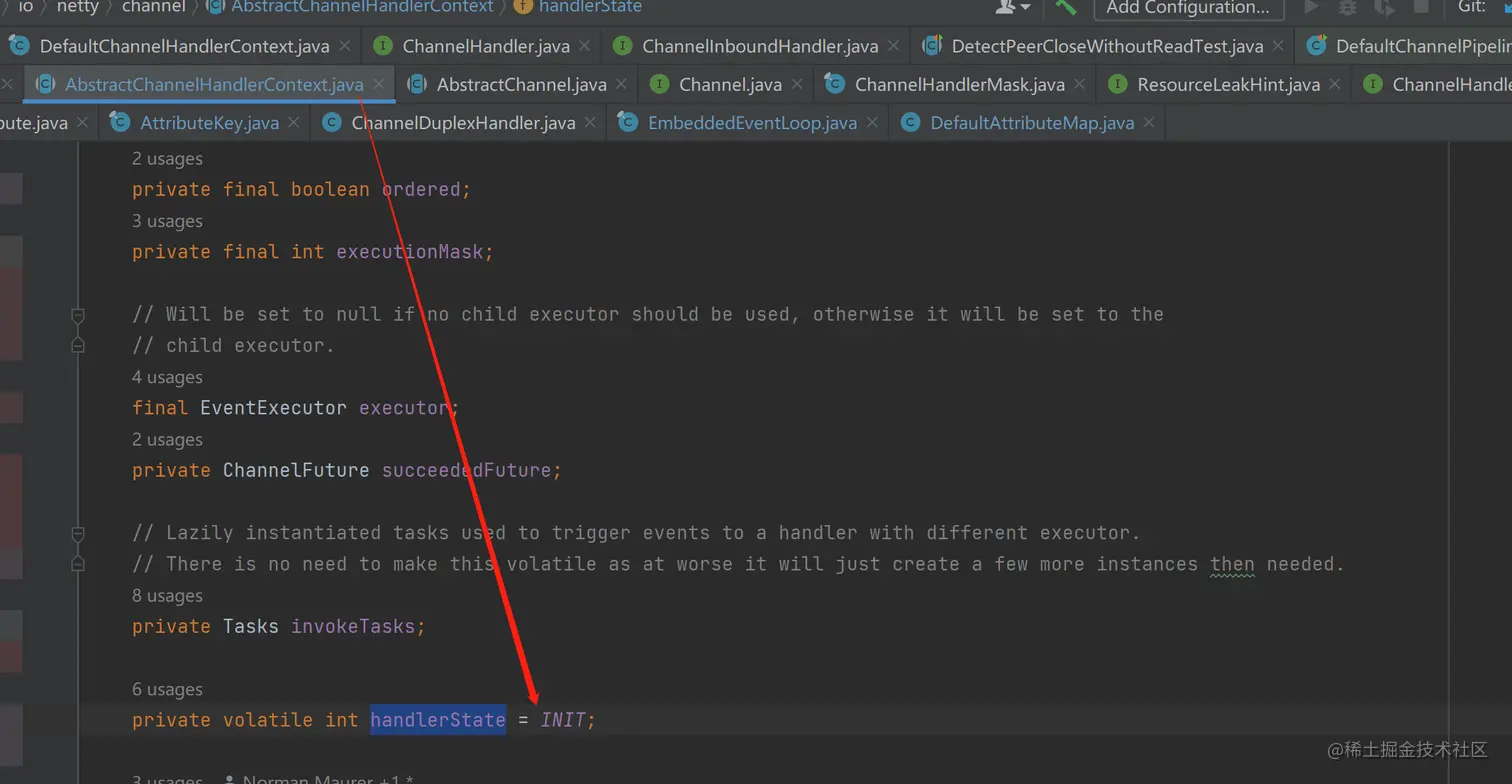
Task: Click fold end marker beside "There is no need" line
Action: (78, 564)
